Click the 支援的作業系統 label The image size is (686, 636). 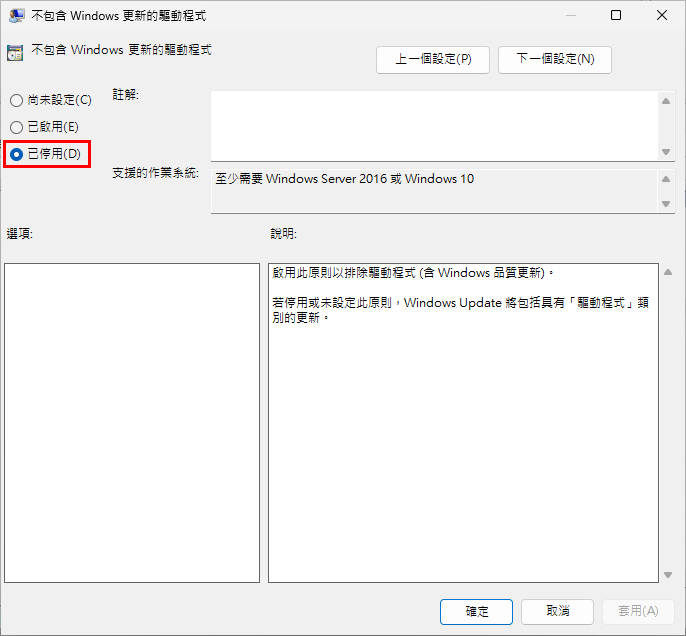[x=155, y=173]
